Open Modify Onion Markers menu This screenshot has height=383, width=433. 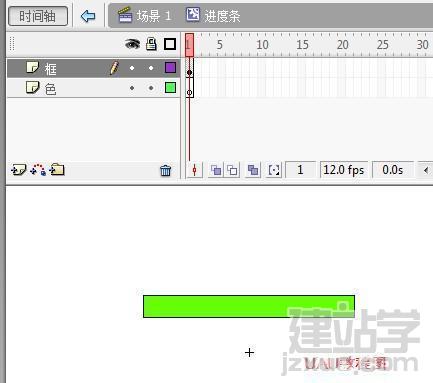tap(274, 170)
